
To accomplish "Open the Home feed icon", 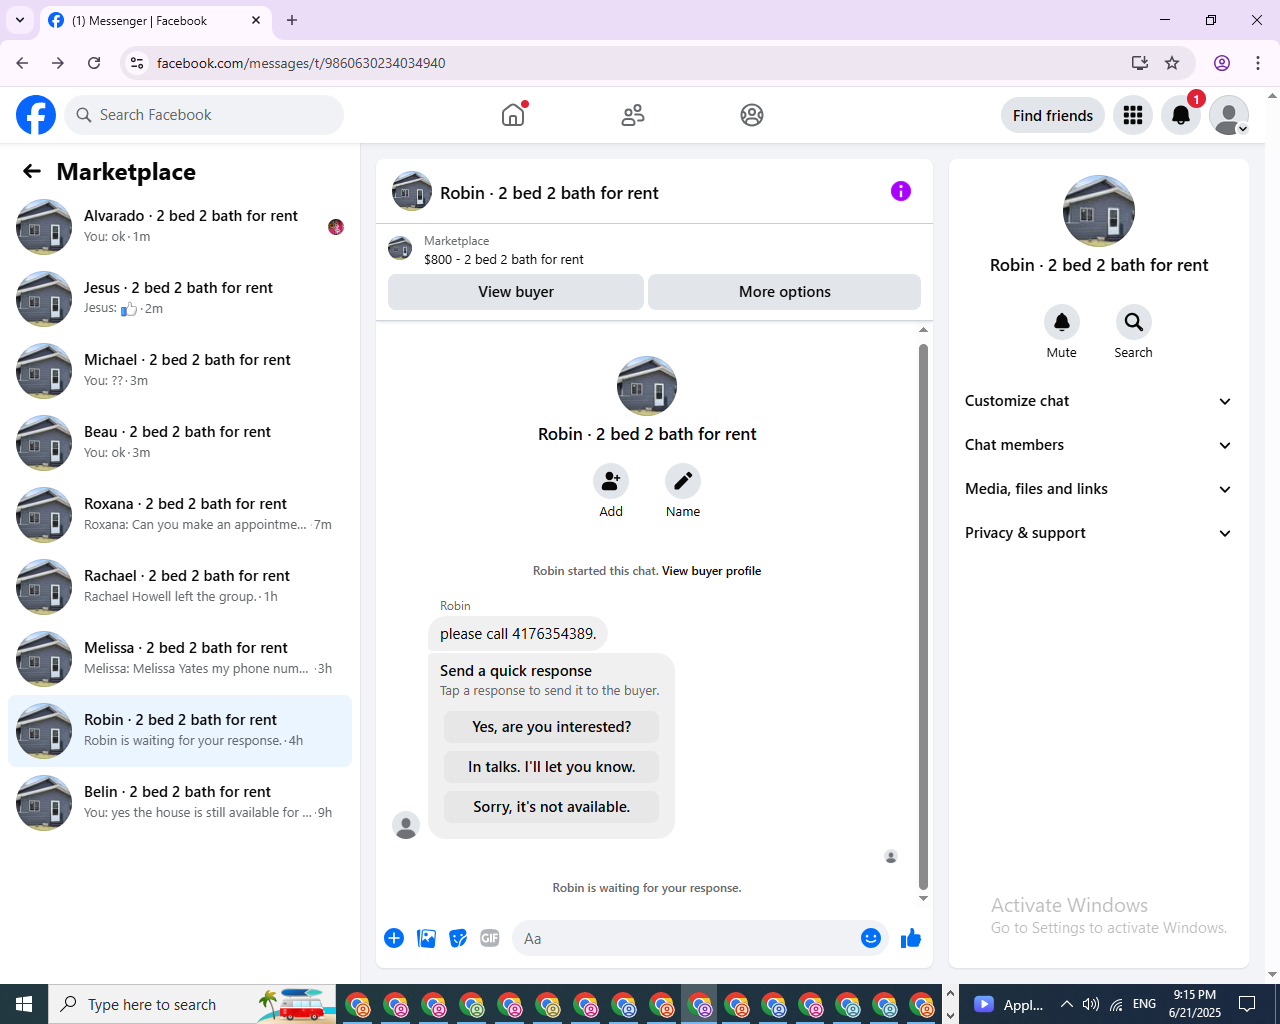I will 513,115.
